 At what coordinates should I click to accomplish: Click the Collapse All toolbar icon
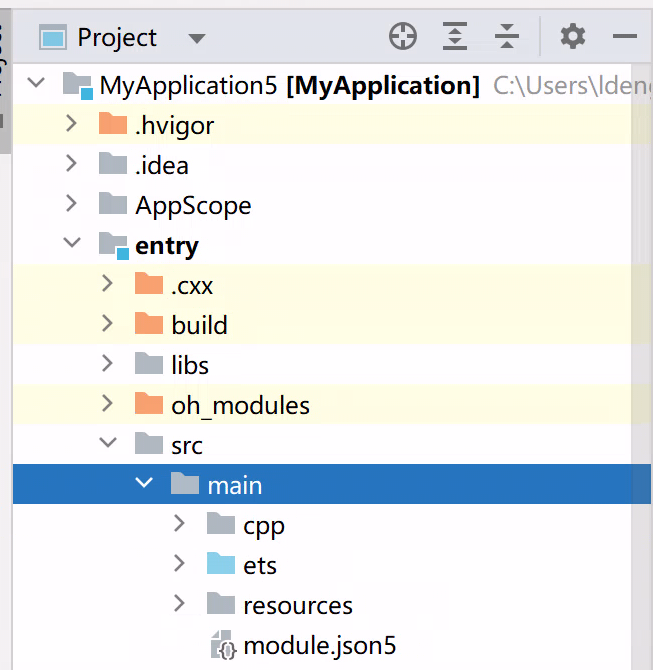pyautogui.click(x=507, y=38)
